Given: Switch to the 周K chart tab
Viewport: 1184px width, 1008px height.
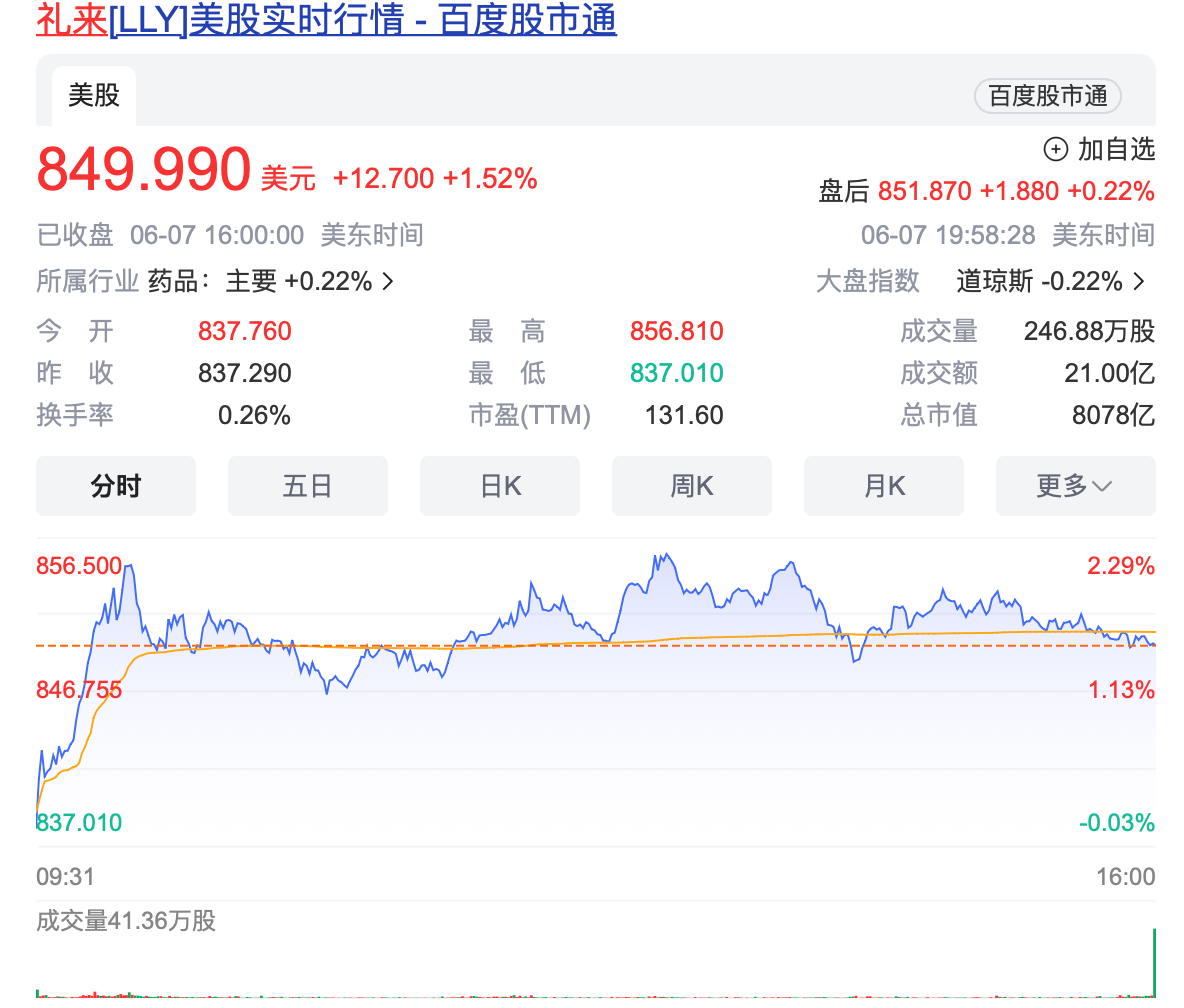Looking at the screenshot, I should click(x=692, y=486).
